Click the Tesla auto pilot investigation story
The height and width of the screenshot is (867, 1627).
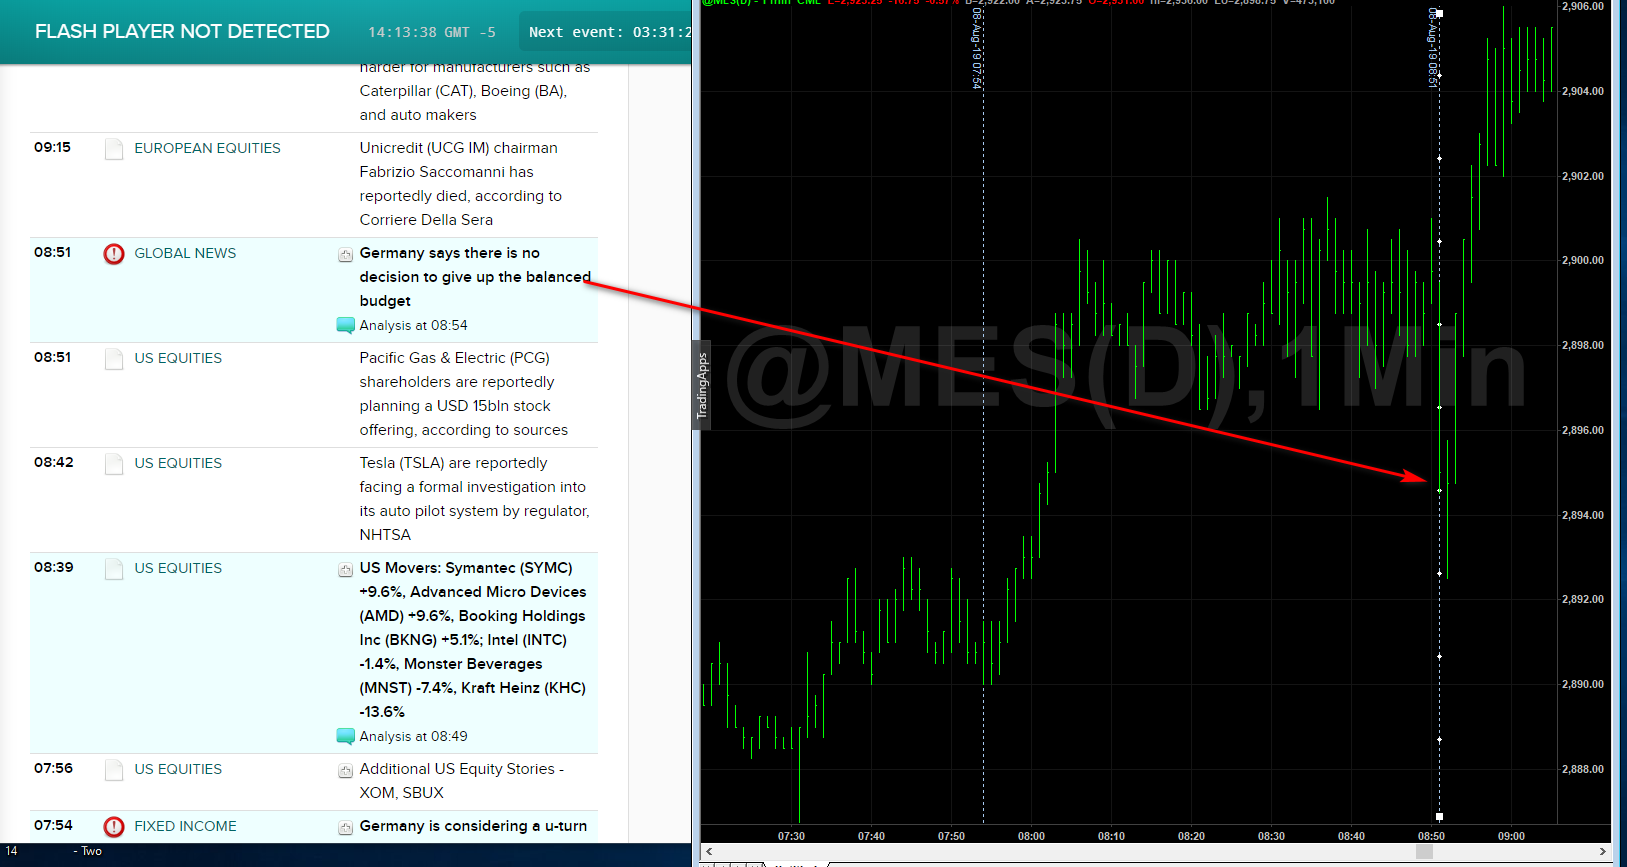pos(475,499)
